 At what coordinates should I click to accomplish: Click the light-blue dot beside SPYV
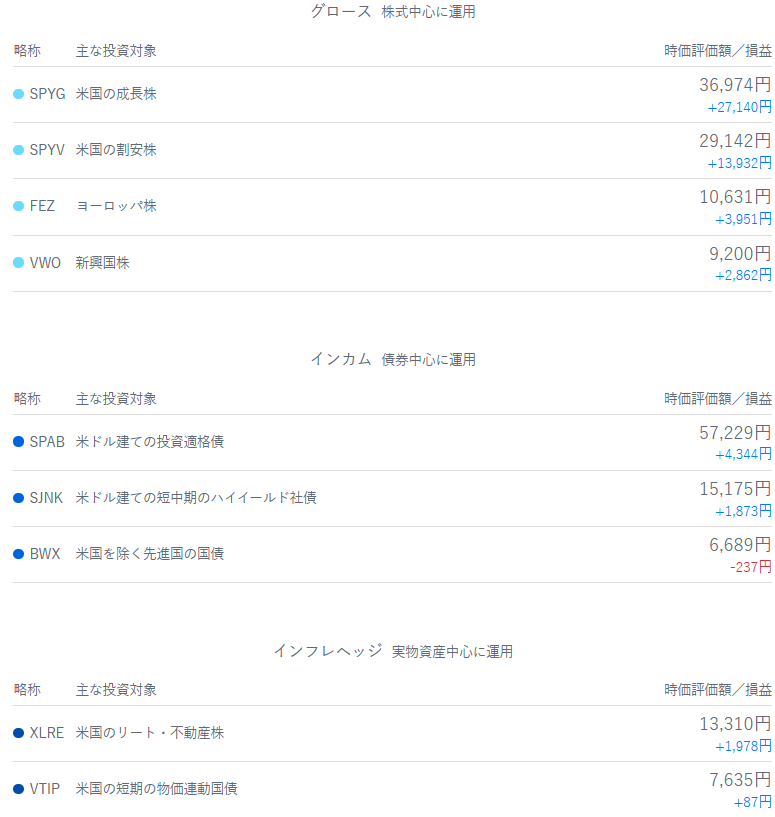tap(18, 150)
